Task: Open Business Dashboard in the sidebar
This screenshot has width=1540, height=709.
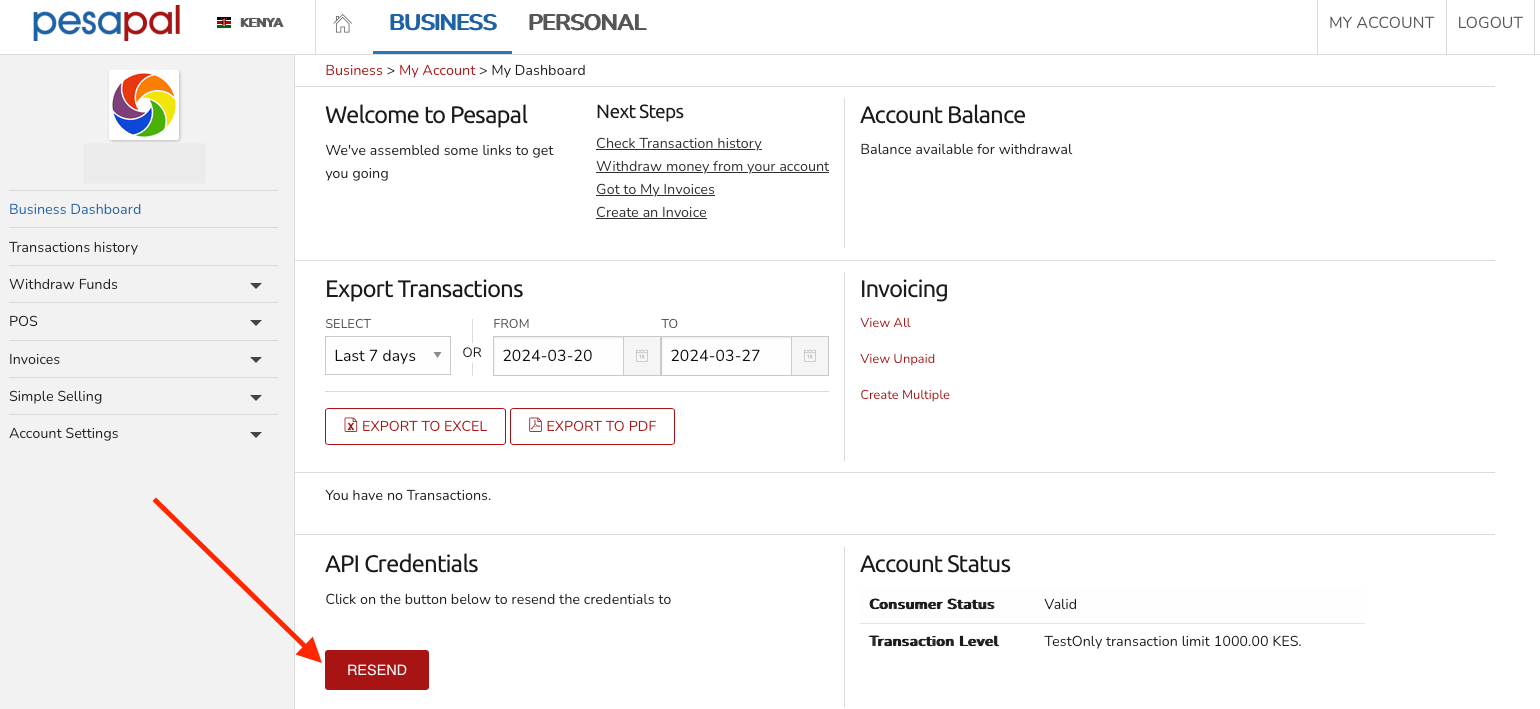Action: pos(75,209)
